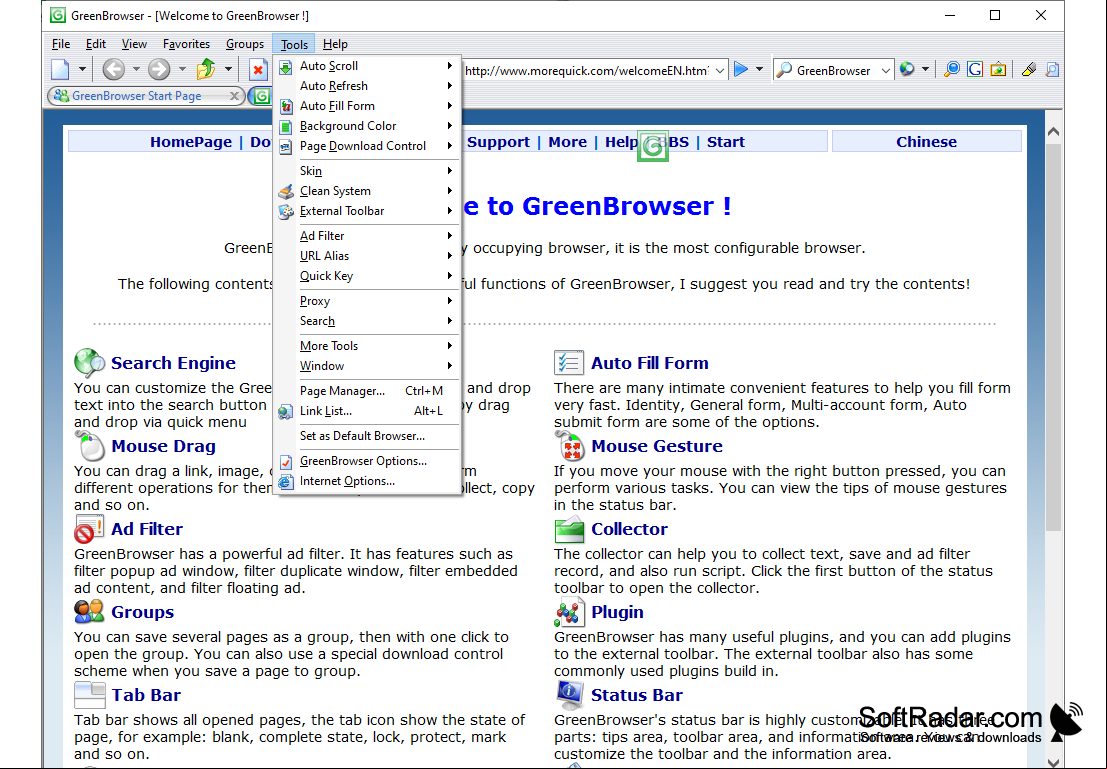1107x769 pixels.
Task: Expand the Auto Refresh submenu
Action: point(367,86)
